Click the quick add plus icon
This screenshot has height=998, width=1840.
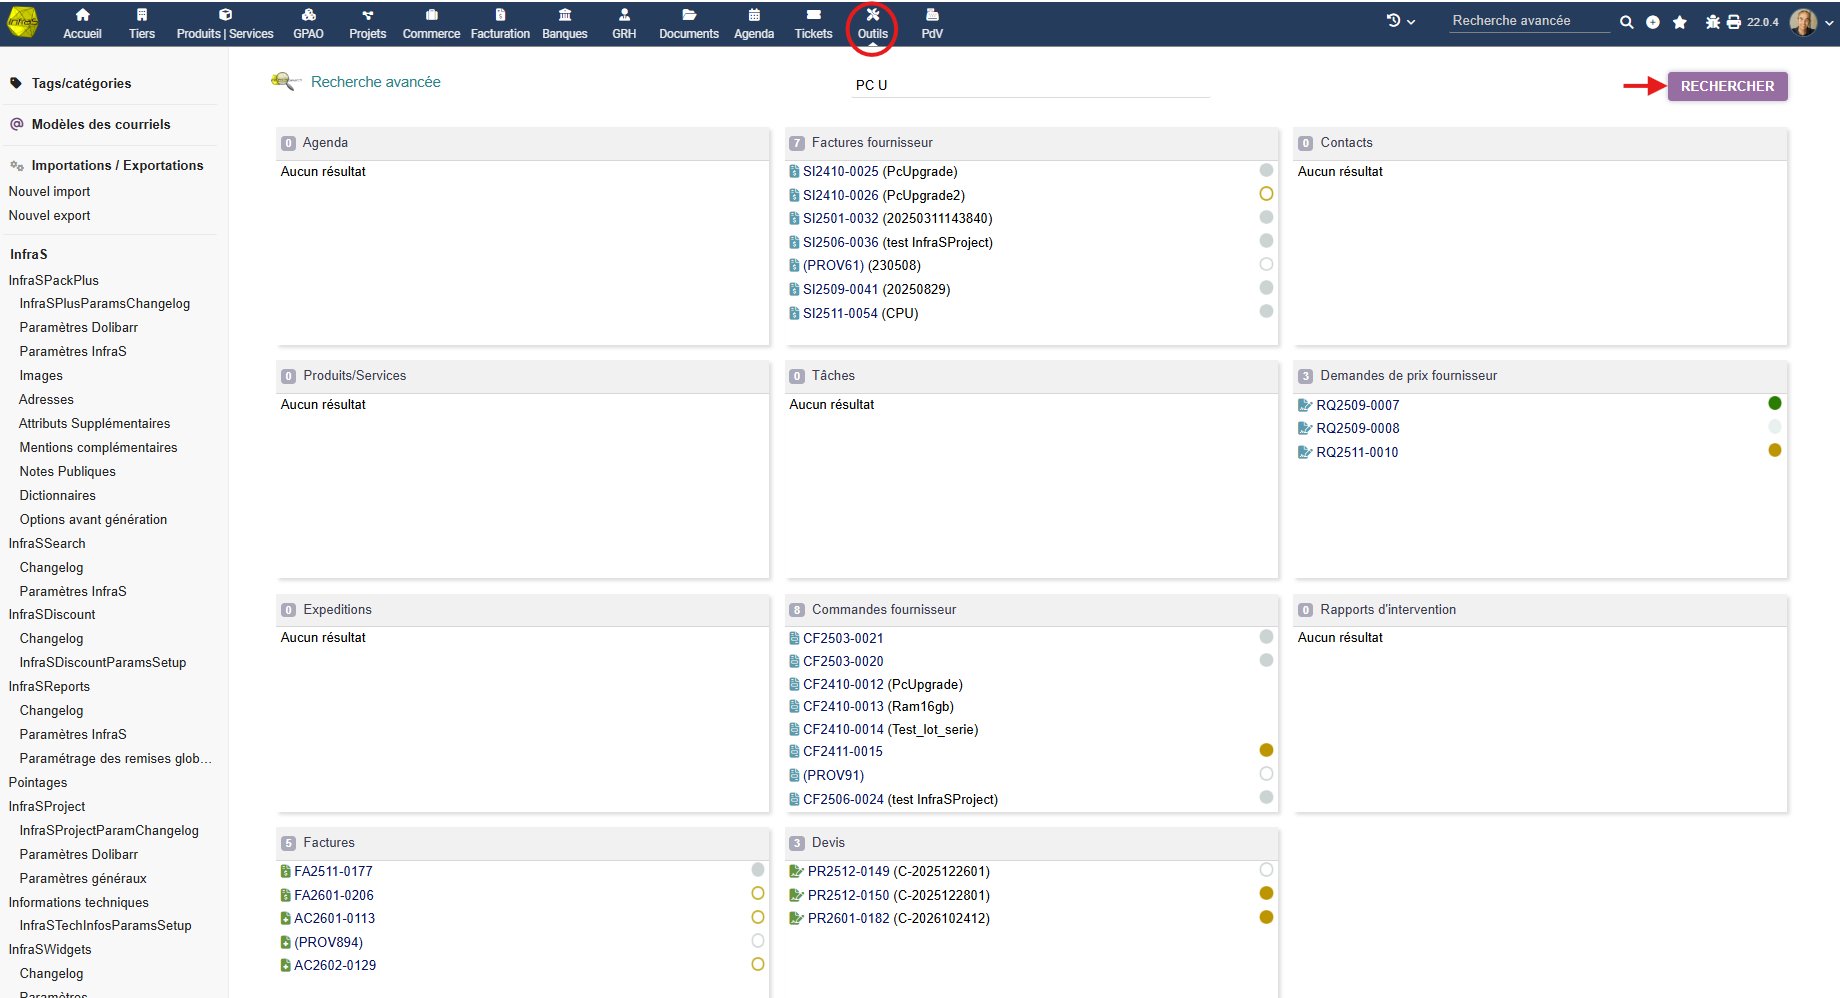tap(1653, 22)
